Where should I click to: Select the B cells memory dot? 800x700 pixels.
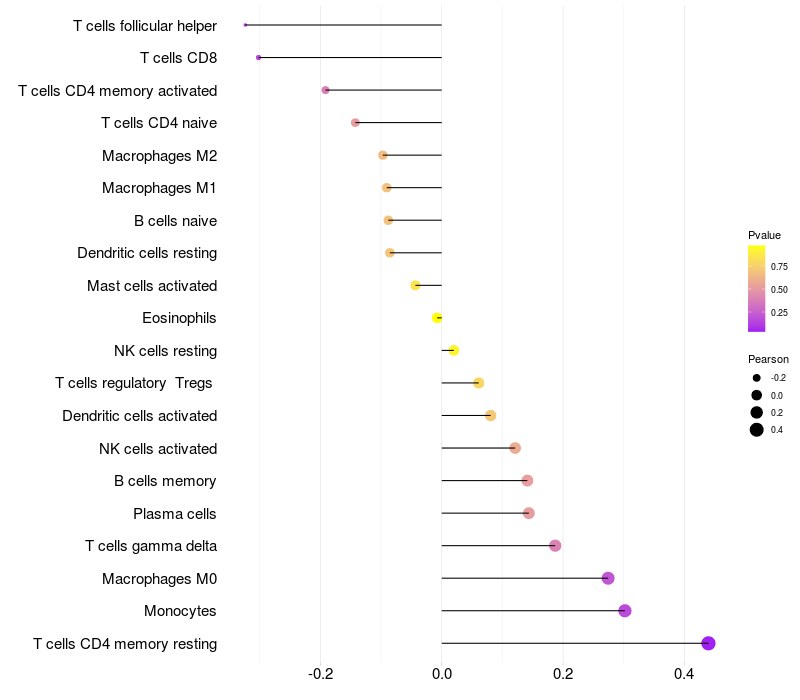(x=527, y=481)
